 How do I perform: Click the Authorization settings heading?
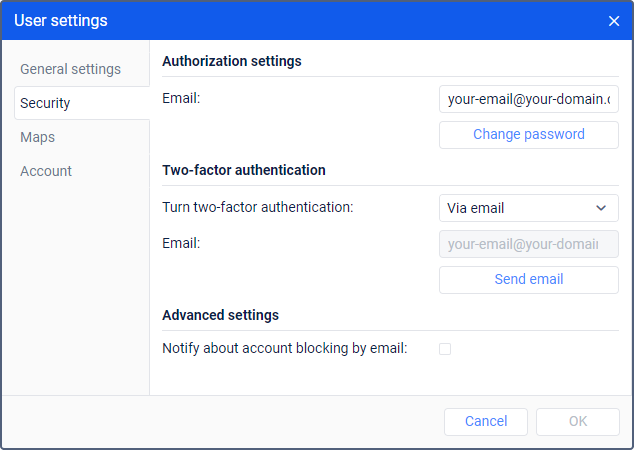click(232, 61)
